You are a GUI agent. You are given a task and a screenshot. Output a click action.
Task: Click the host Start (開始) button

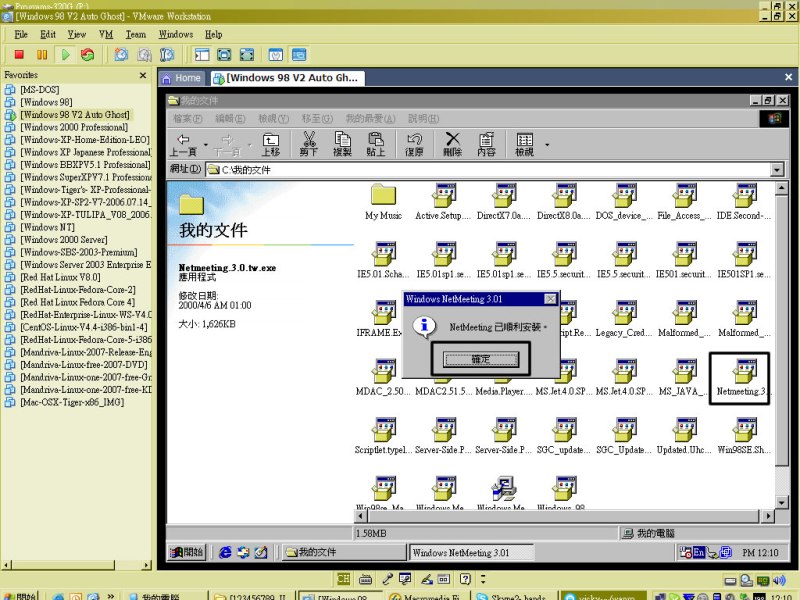19,595
